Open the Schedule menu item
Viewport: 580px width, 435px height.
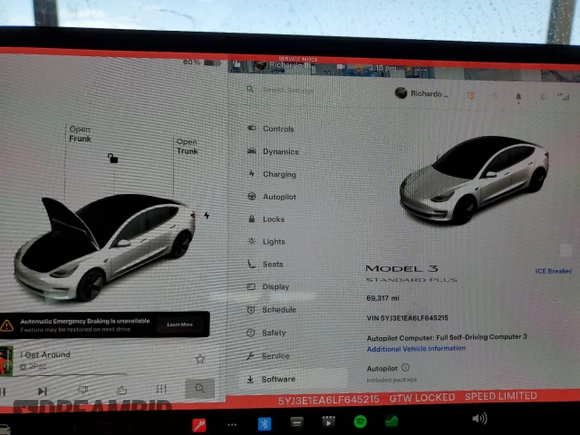pyautogui.click(x=272, y=310)
